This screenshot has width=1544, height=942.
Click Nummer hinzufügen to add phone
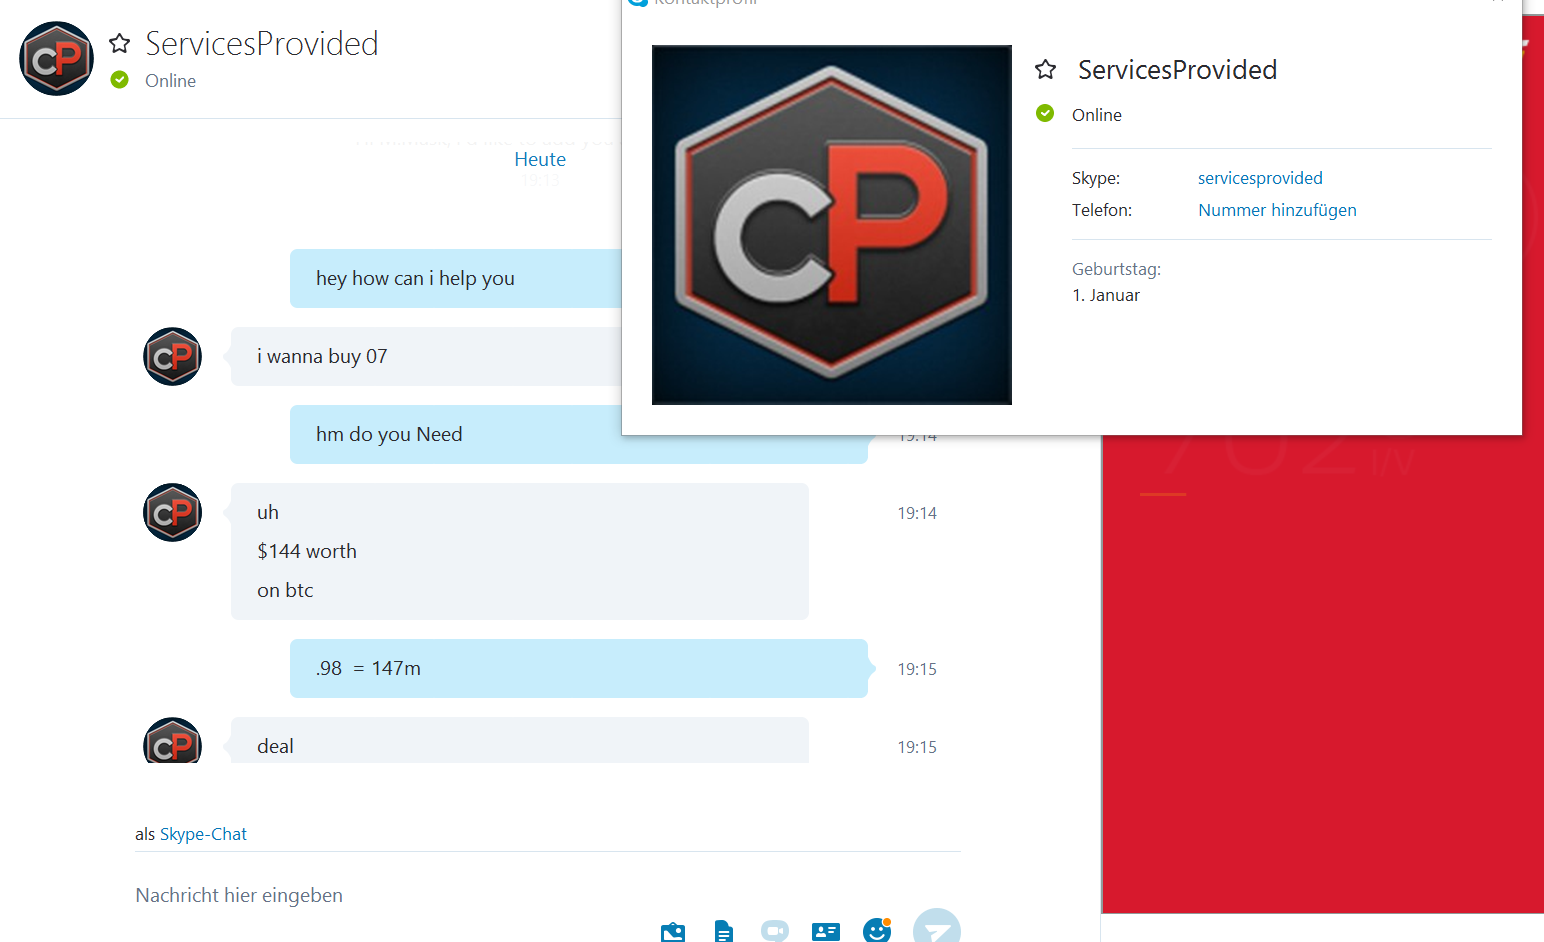pos(1277,210)
